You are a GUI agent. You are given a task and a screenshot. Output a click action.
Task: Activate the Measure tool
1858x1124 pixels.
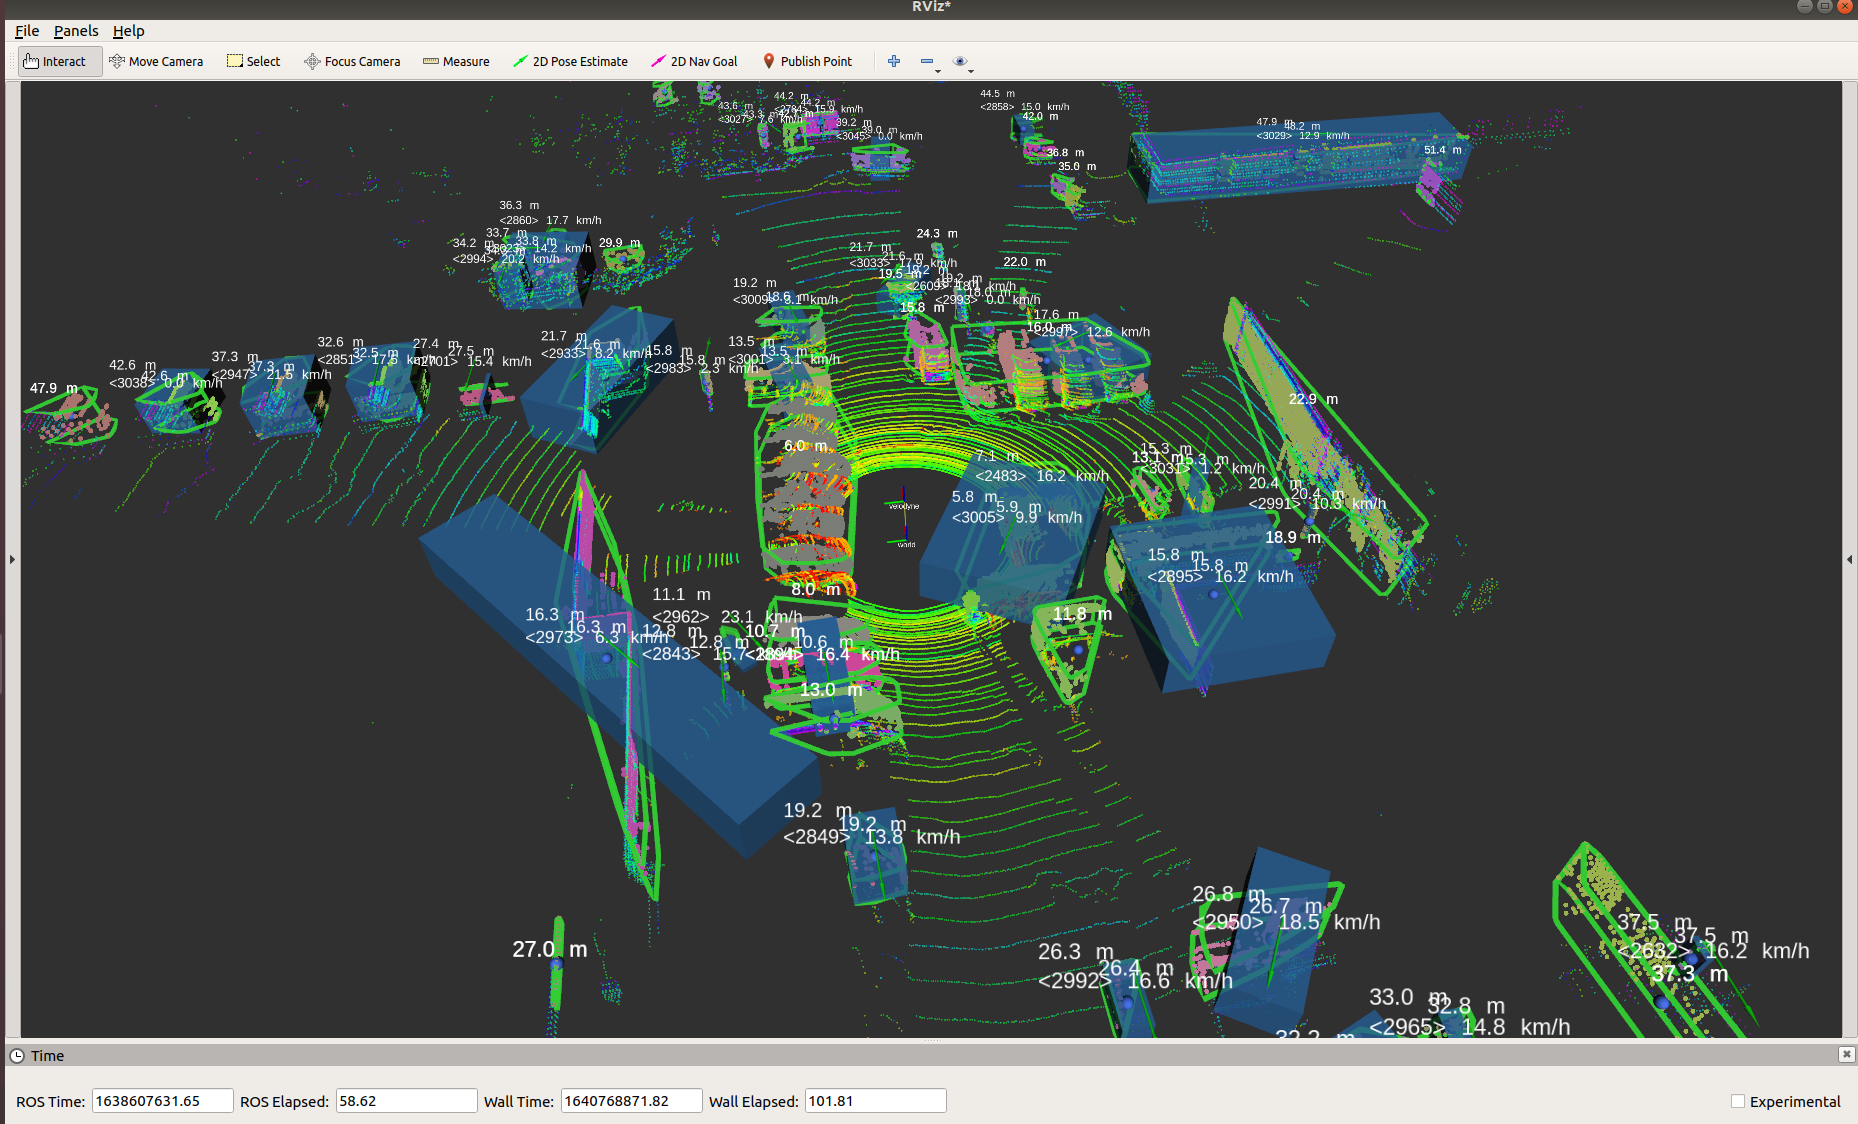(x=456, y=61)
